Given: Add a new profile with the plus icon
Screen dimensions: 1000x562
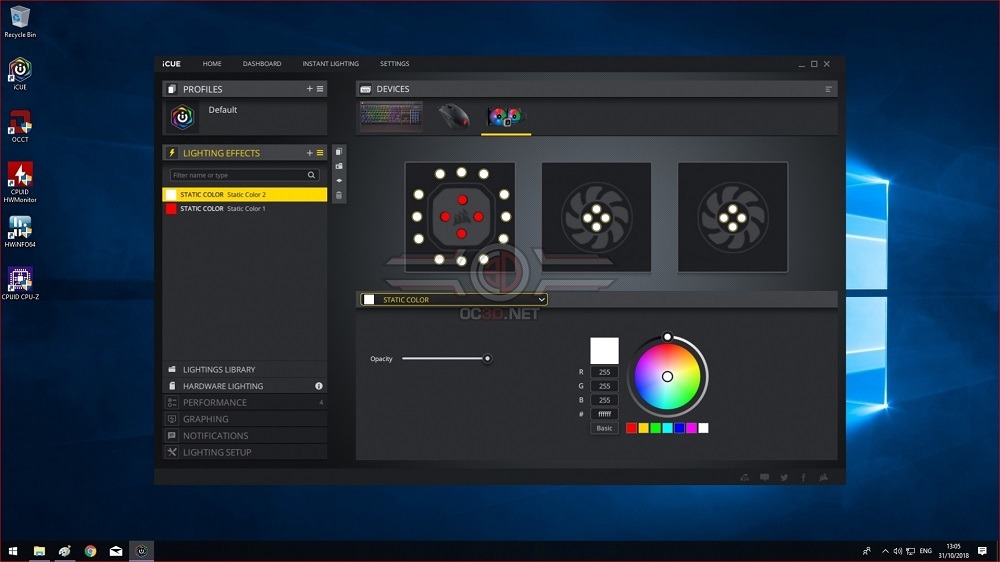Looking at the screenshot, I should pyautogui.click(x=309, y=89).
